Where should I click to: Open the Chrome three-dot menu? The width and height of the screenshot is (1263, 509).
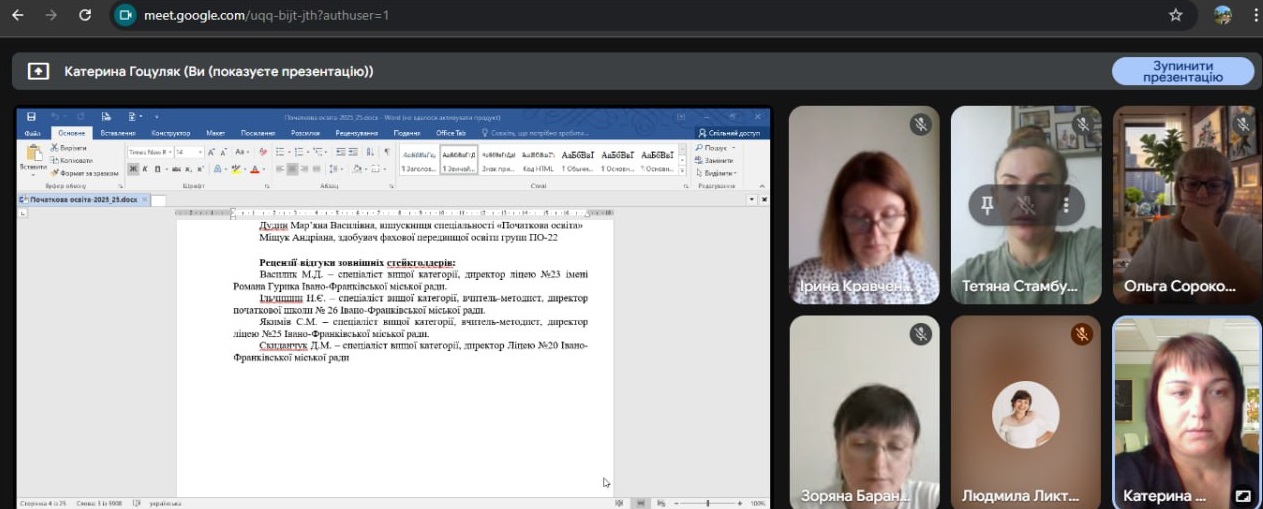click(x=1255, y=15)
